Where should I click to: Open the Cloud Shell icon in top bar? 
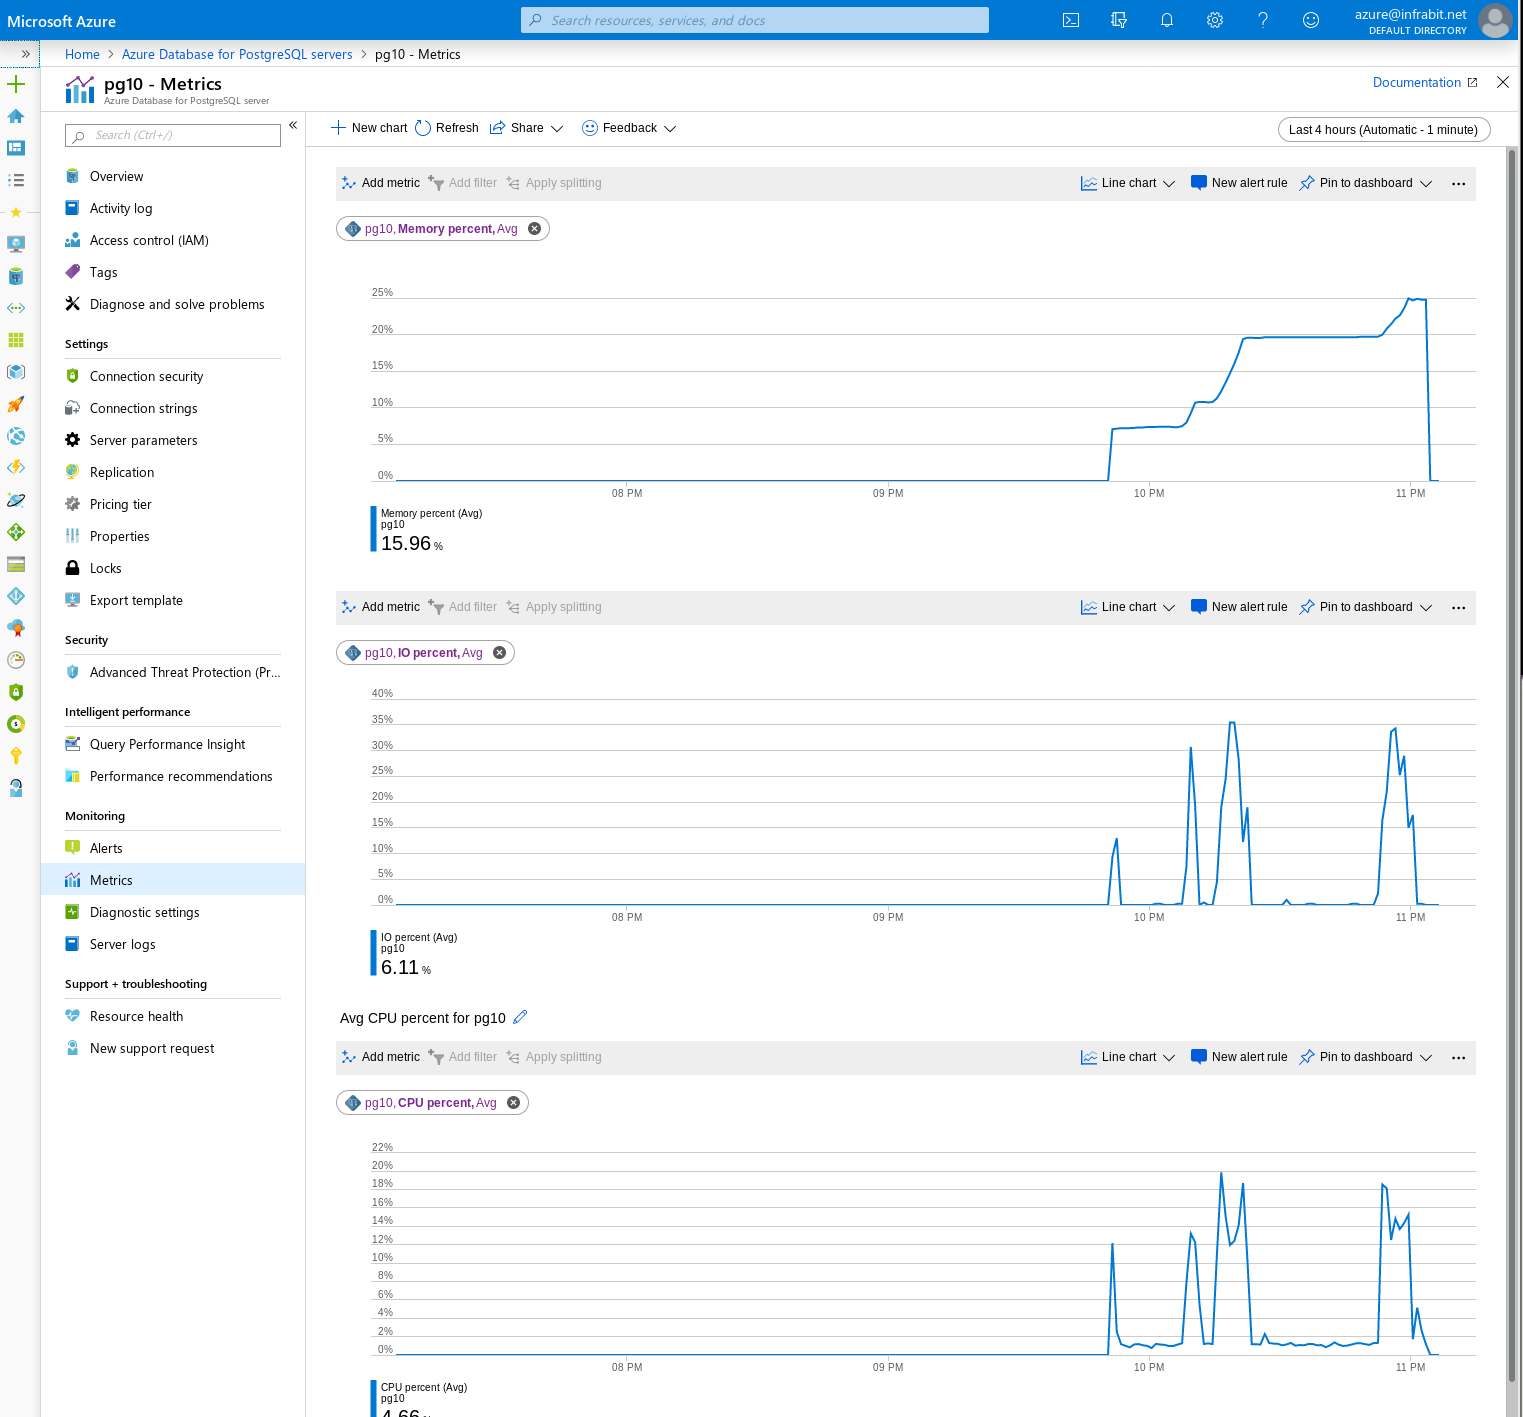click(x=1070, y=20)
